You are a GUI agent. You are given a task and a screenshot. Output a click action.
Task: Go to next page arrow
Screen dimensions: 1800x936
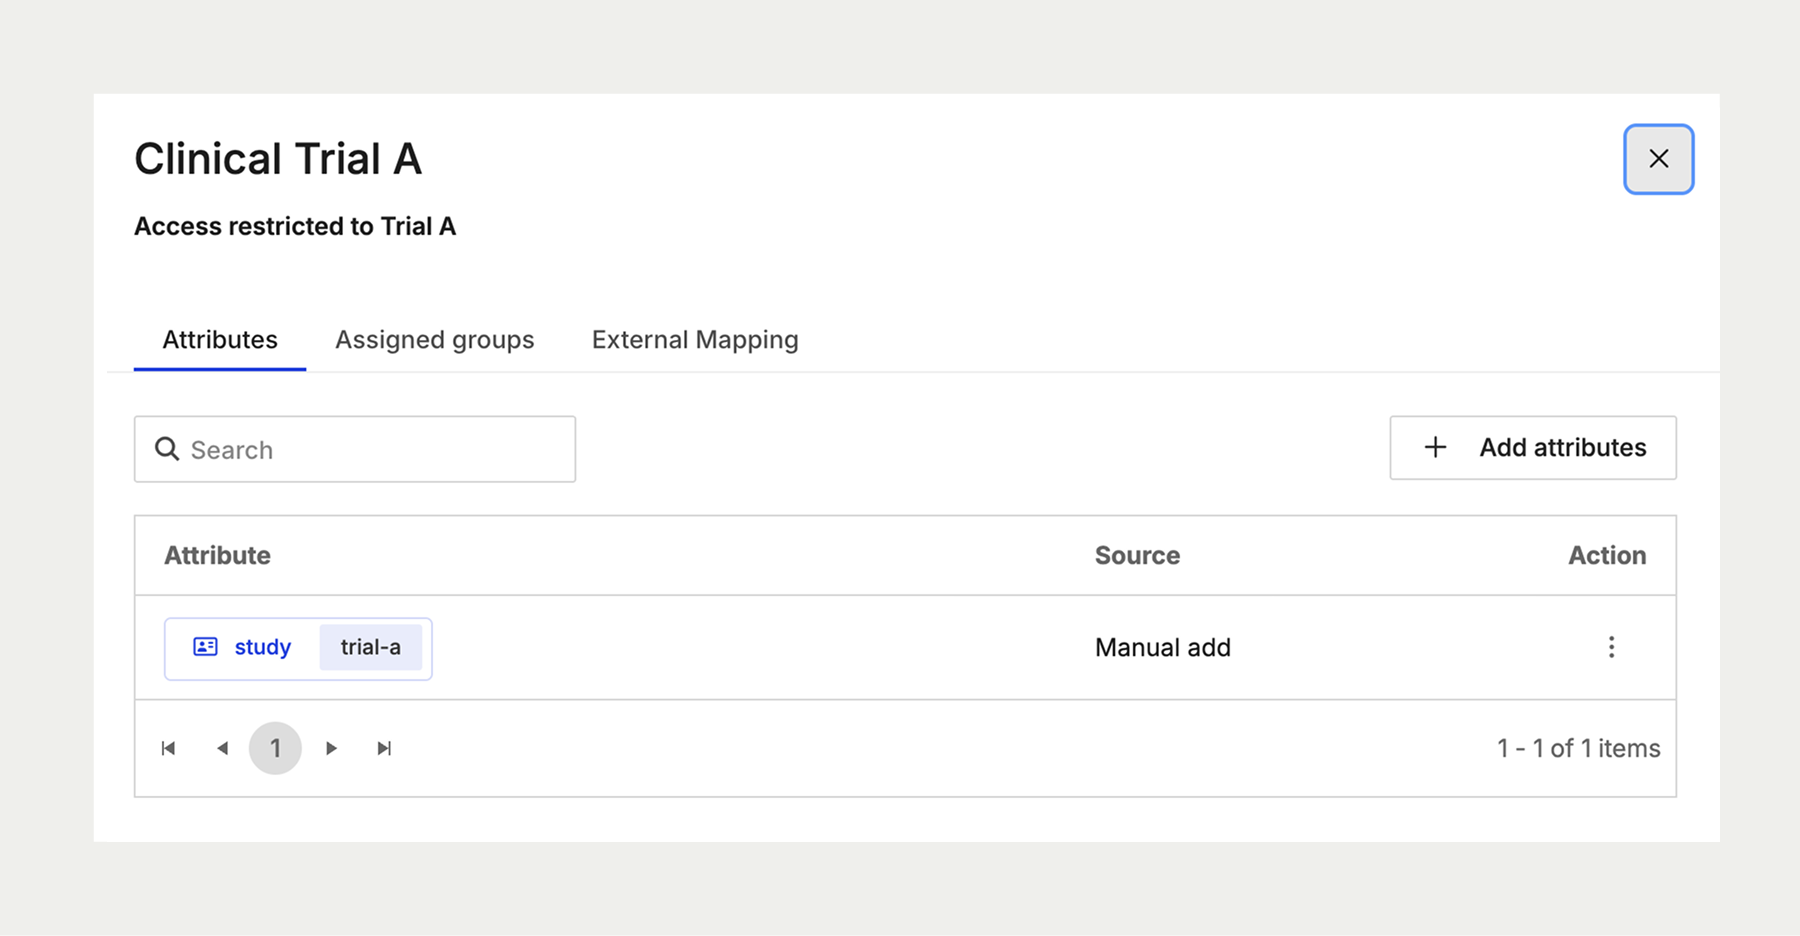(331, 748)
